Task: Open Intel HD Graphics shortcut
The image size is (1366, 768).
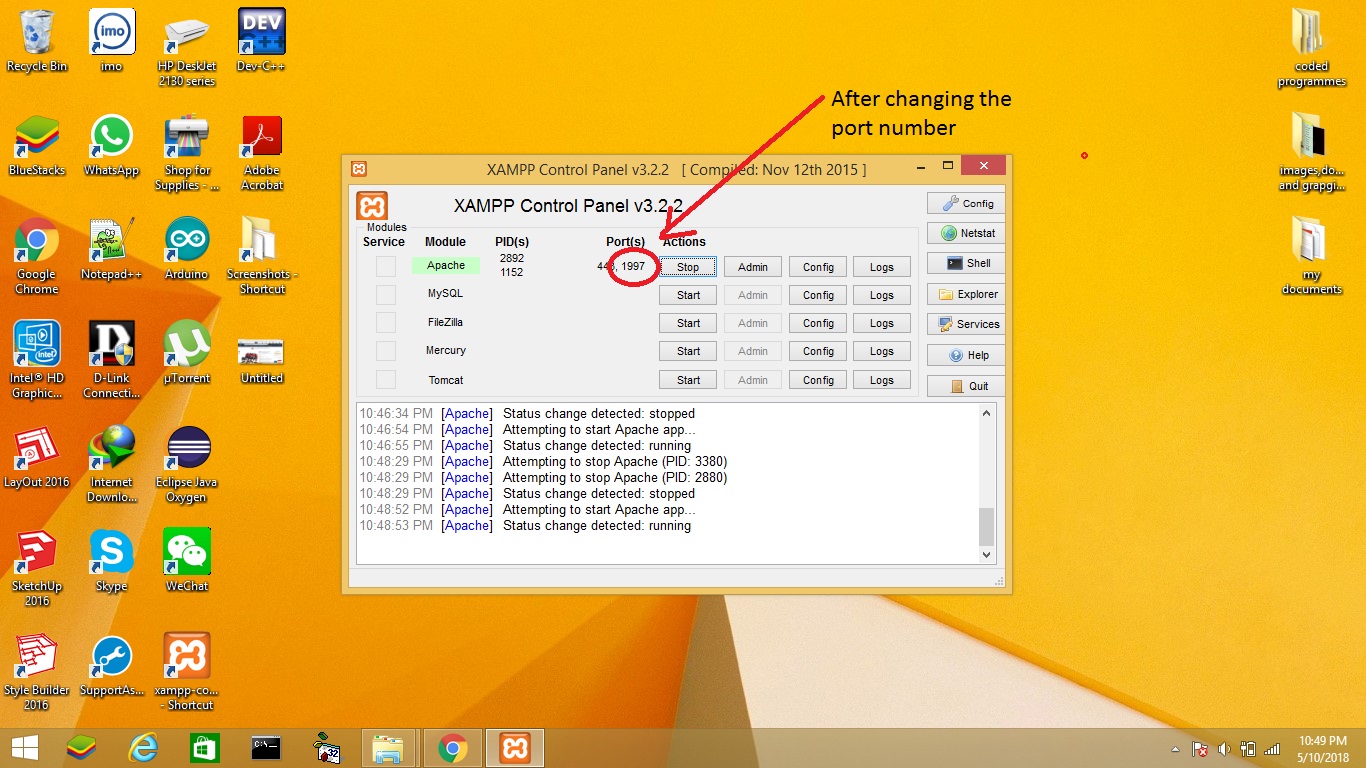Action: [x=37, y=360]
